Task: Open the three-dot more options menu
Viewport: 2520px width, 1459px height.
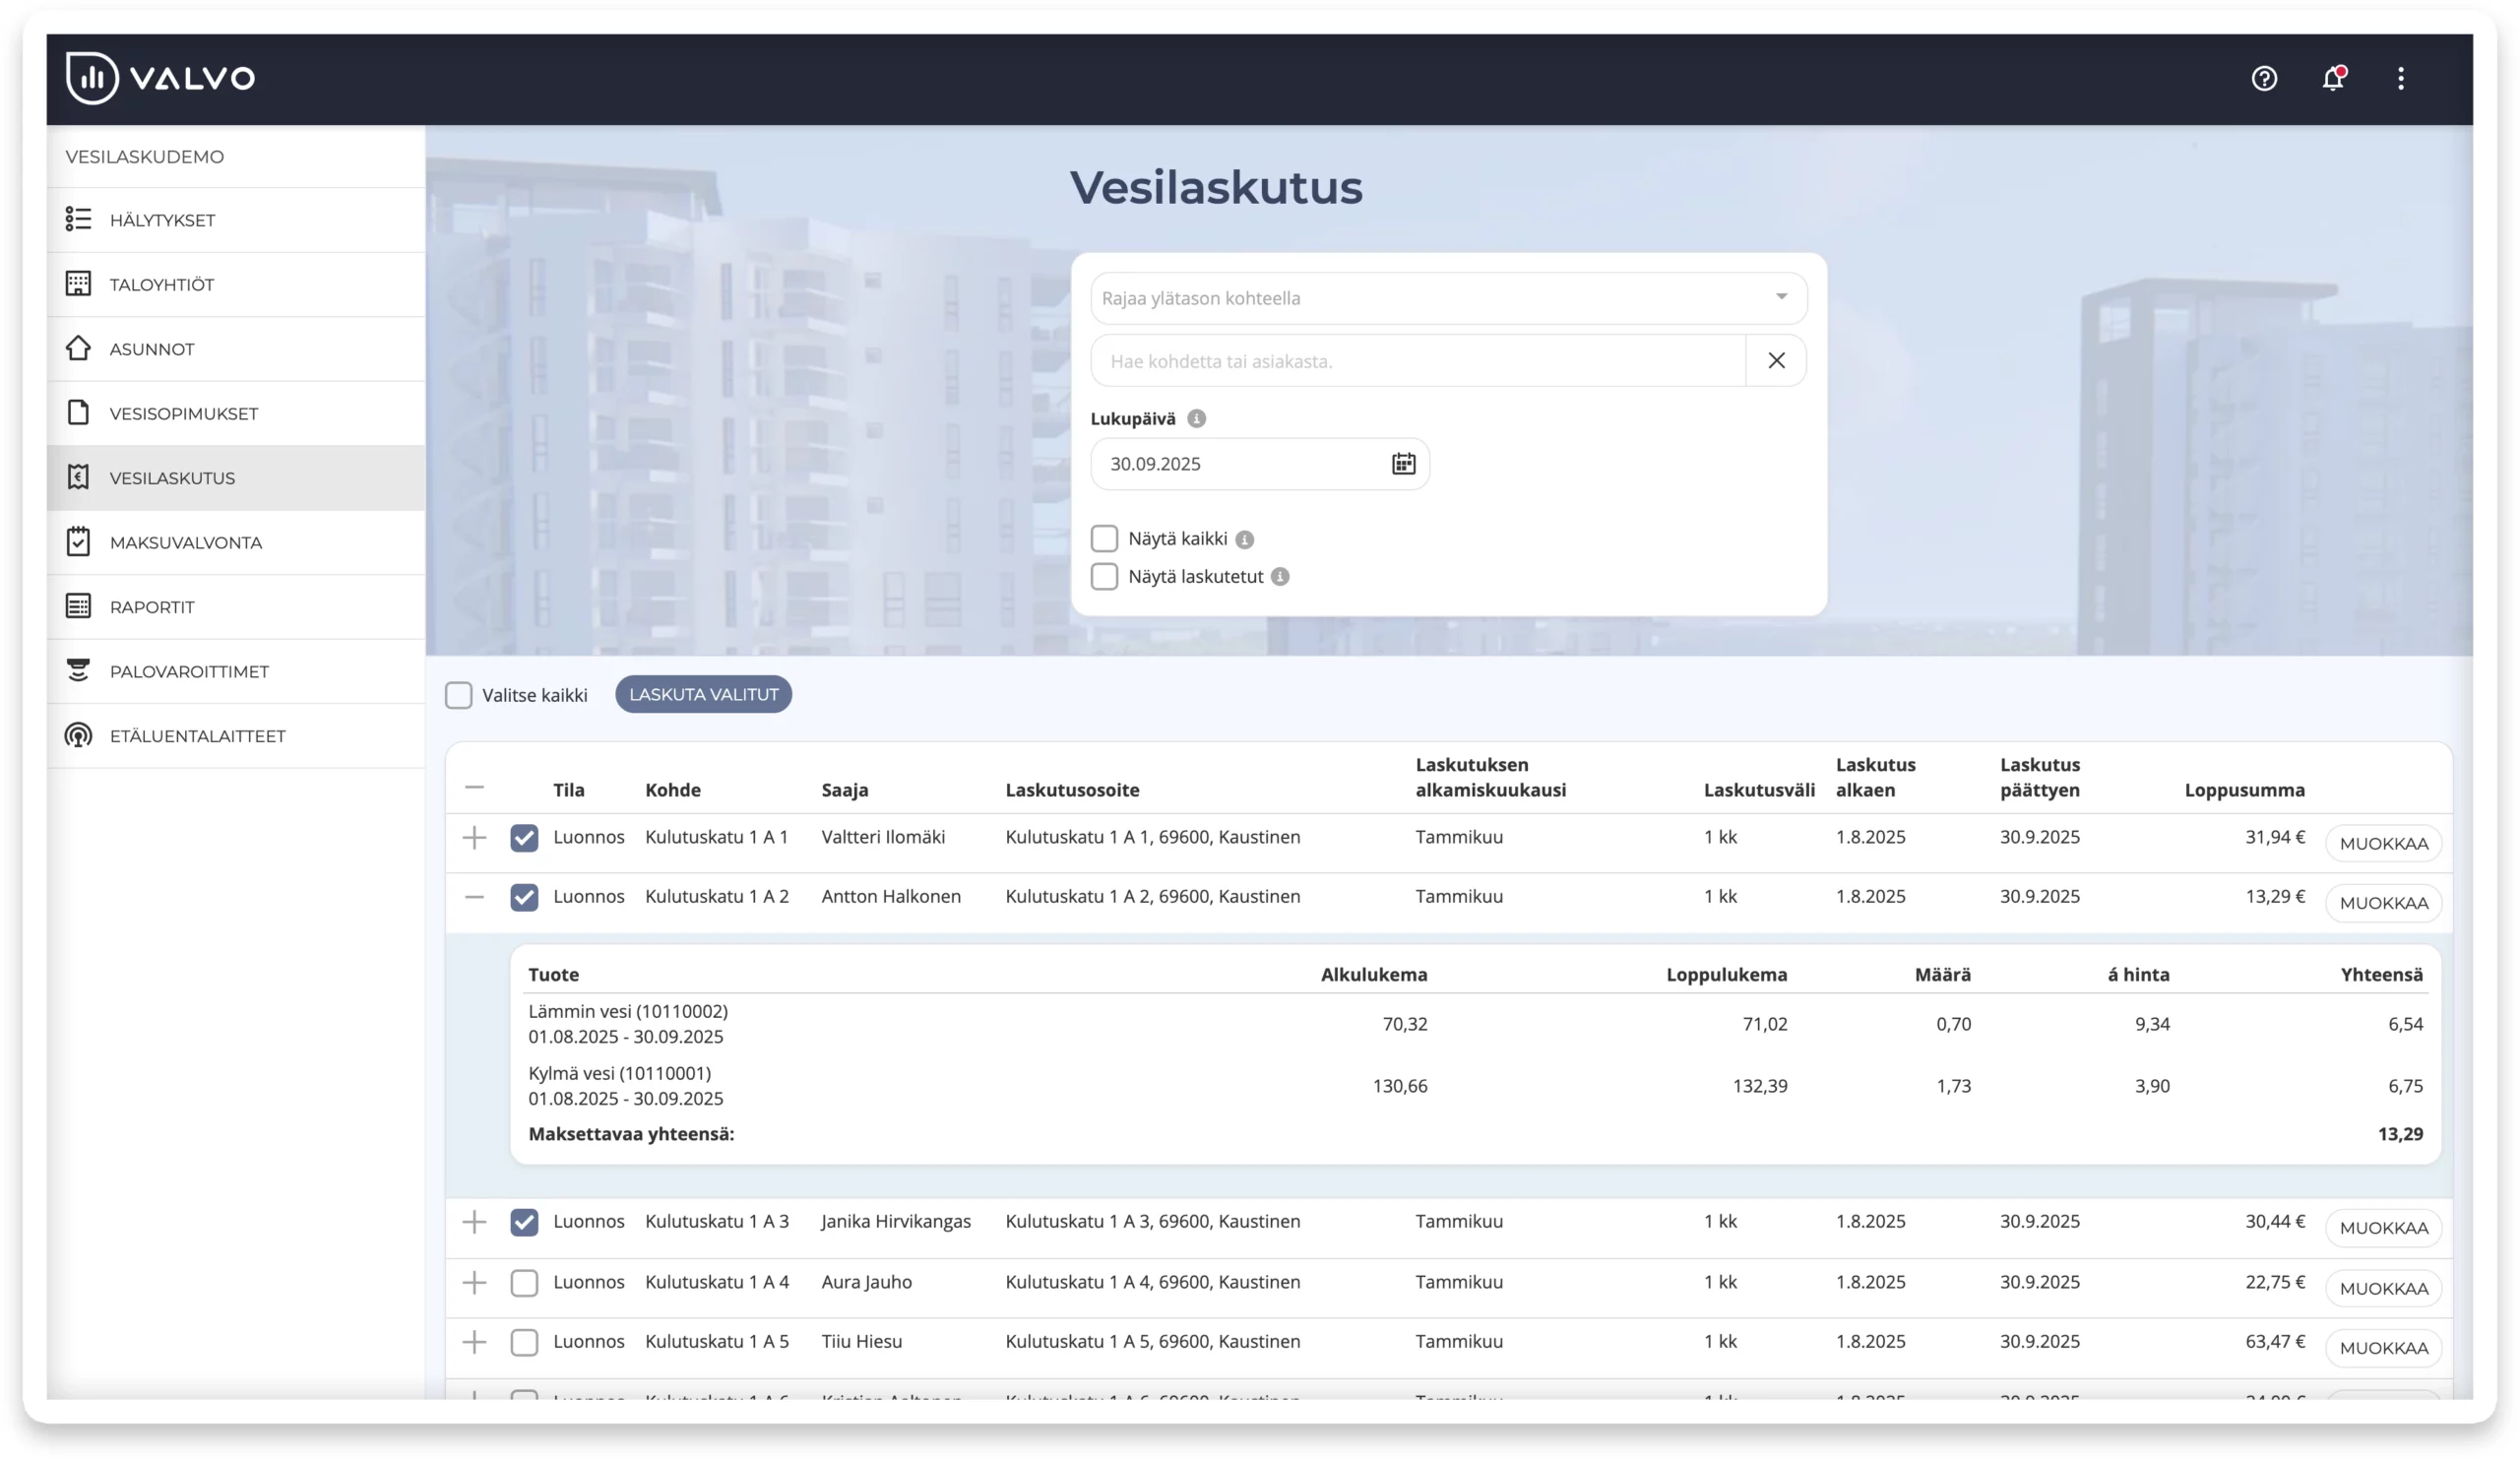Action: tap(2400, 78)
